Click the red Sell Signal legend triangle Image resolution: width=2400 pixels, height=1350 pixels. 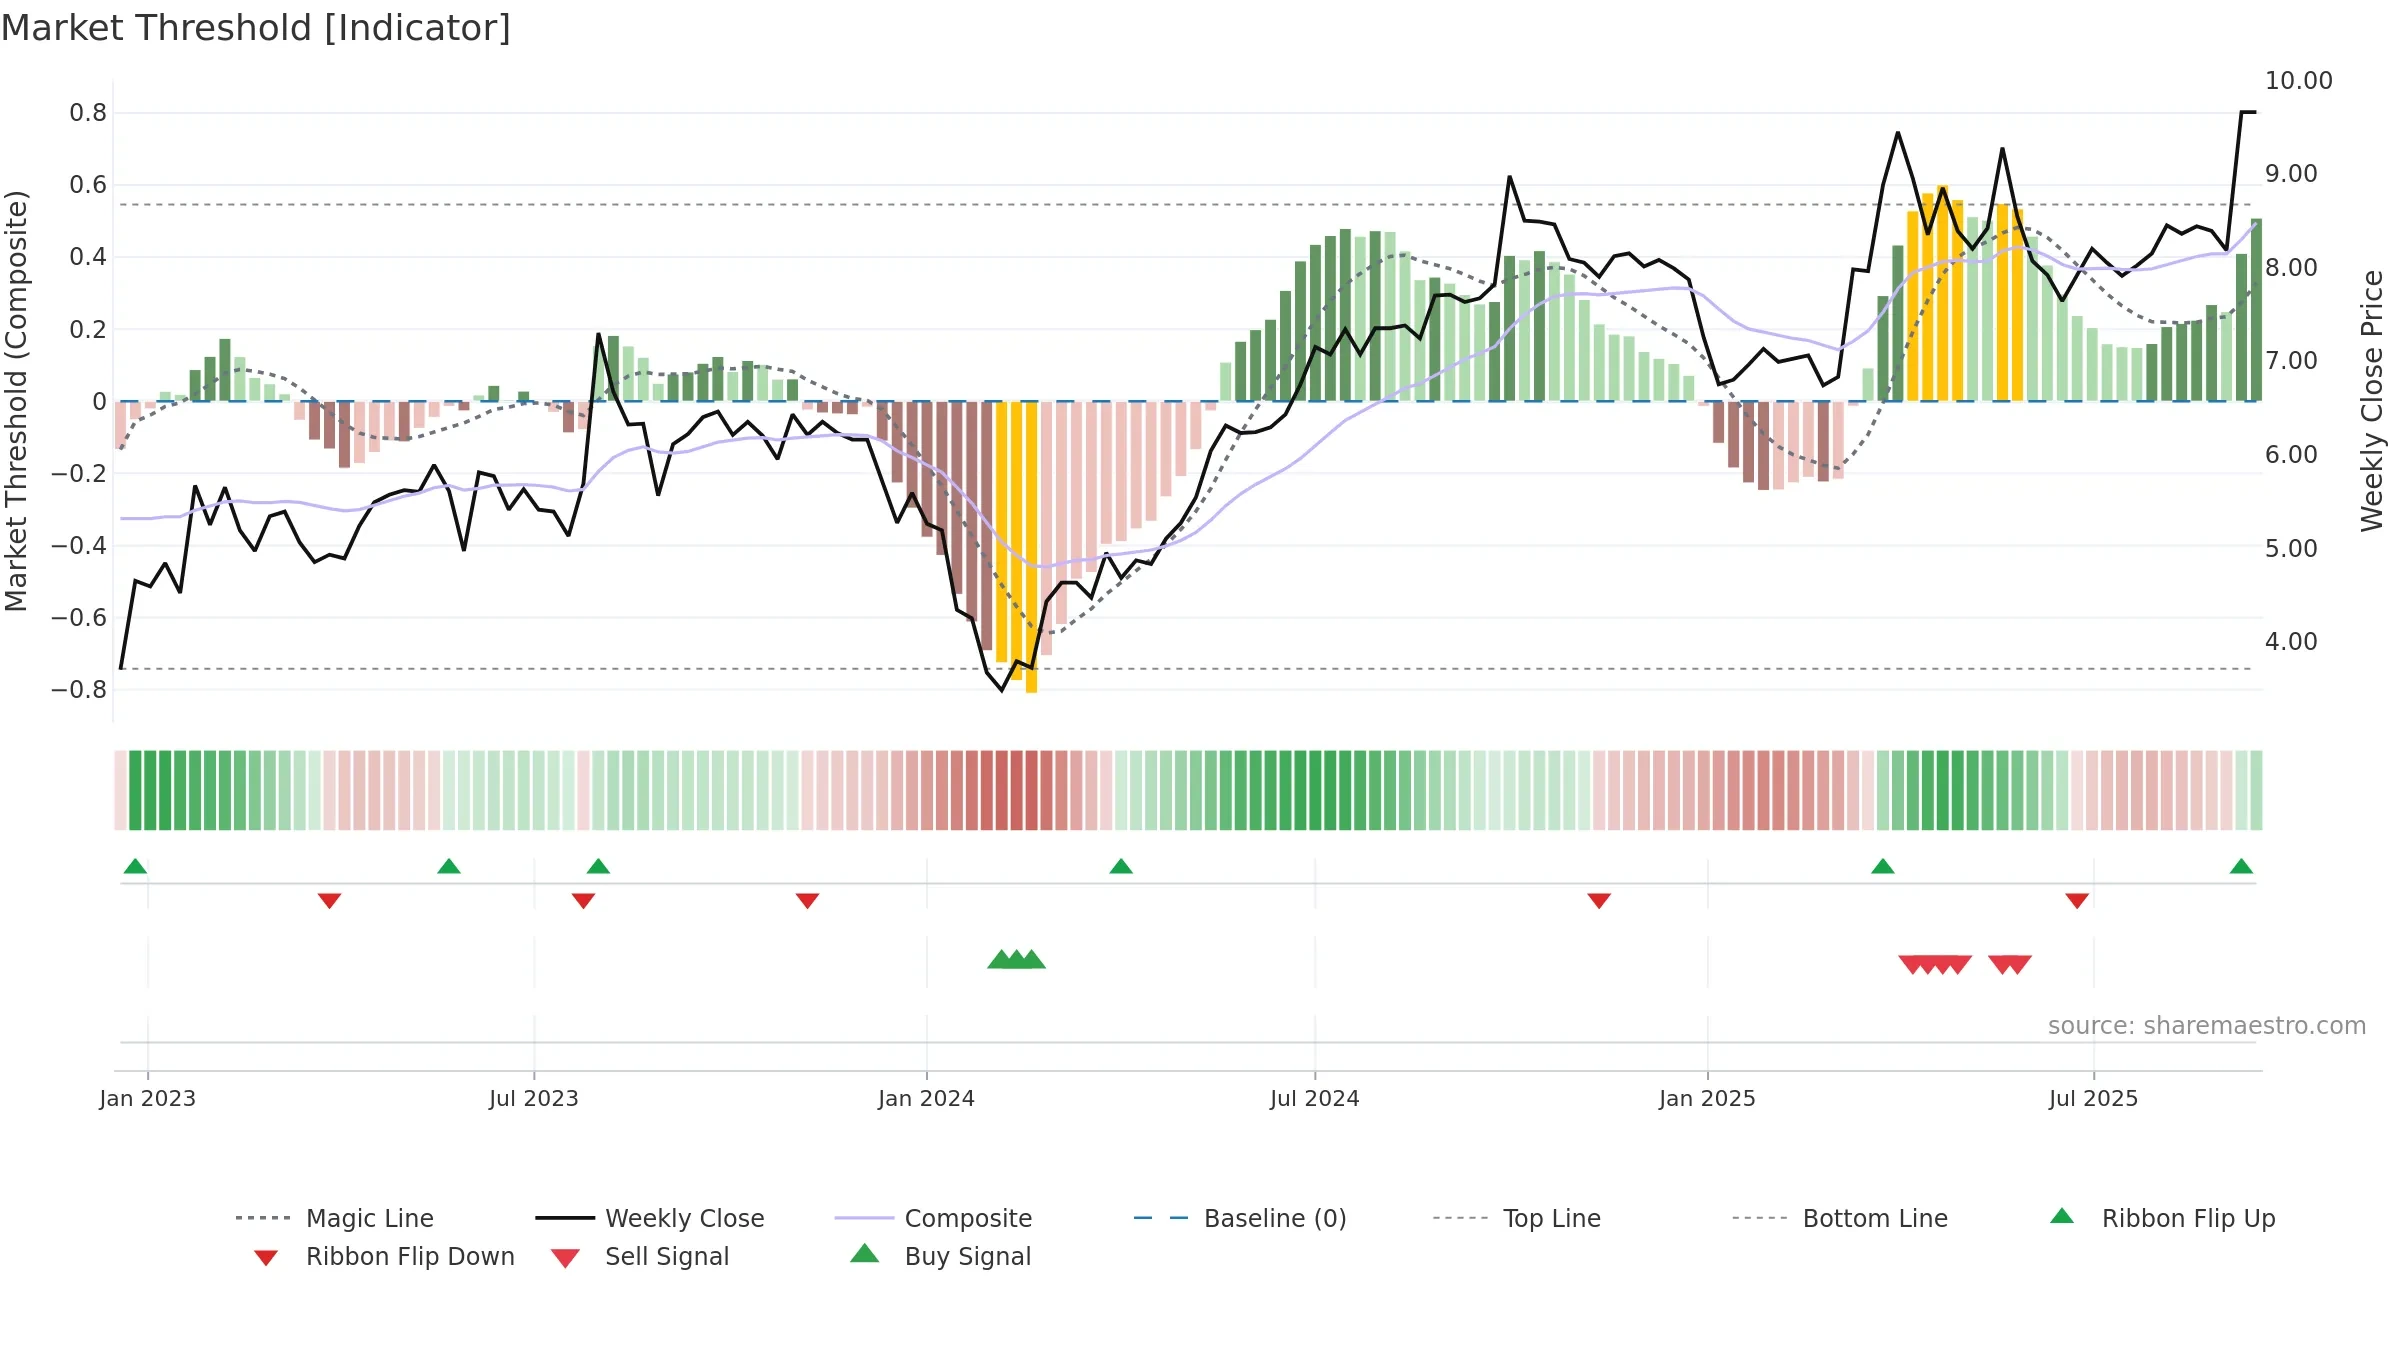pos(565,1258)
